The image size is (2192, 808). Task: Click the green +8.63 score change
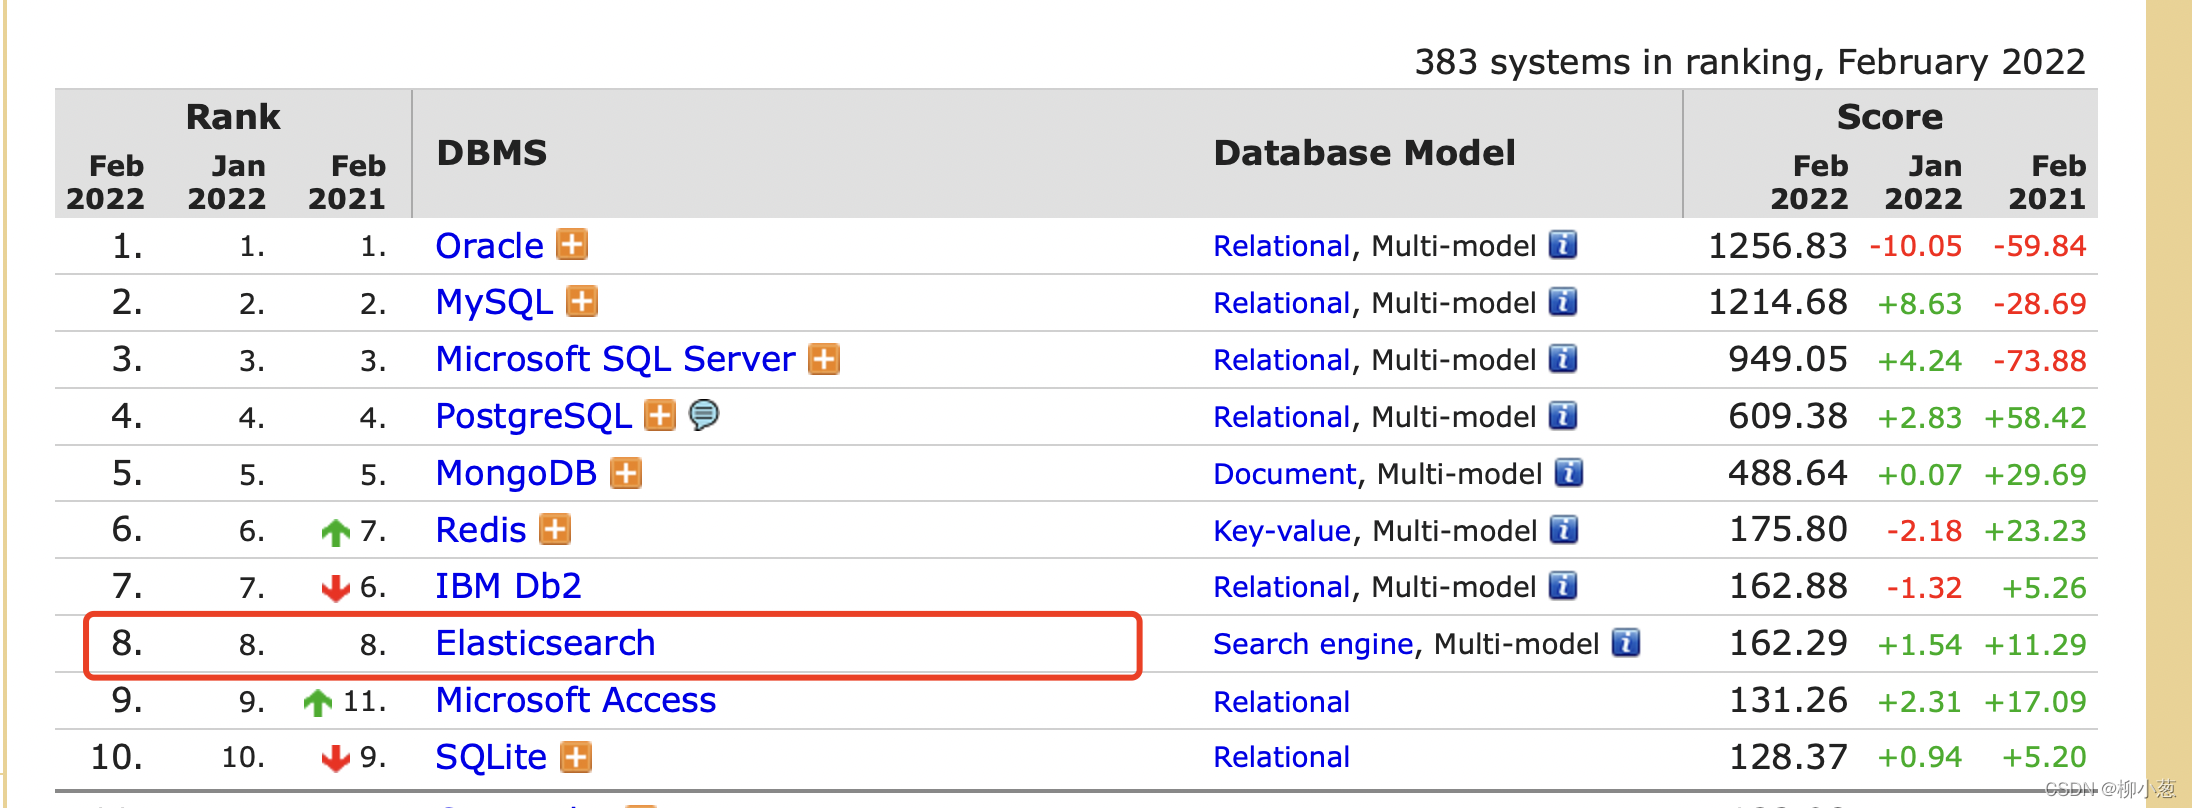click(x=1920, y=304)
